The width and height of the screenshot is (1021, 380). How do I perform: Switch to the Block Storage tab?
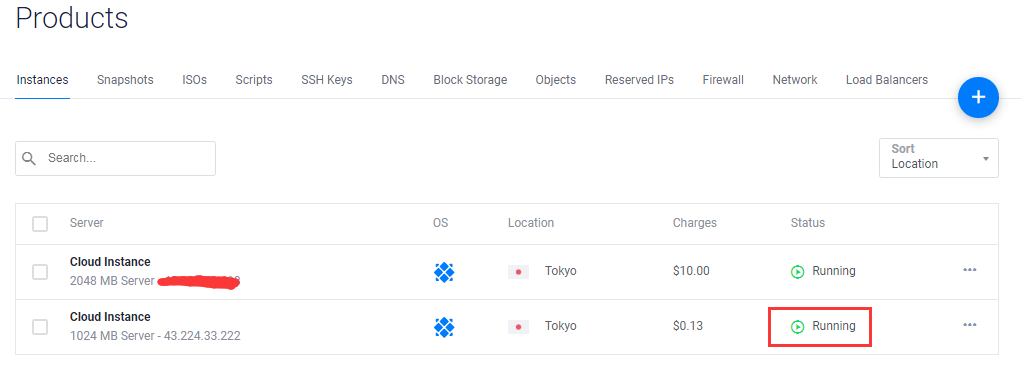(x=470, y=80)
